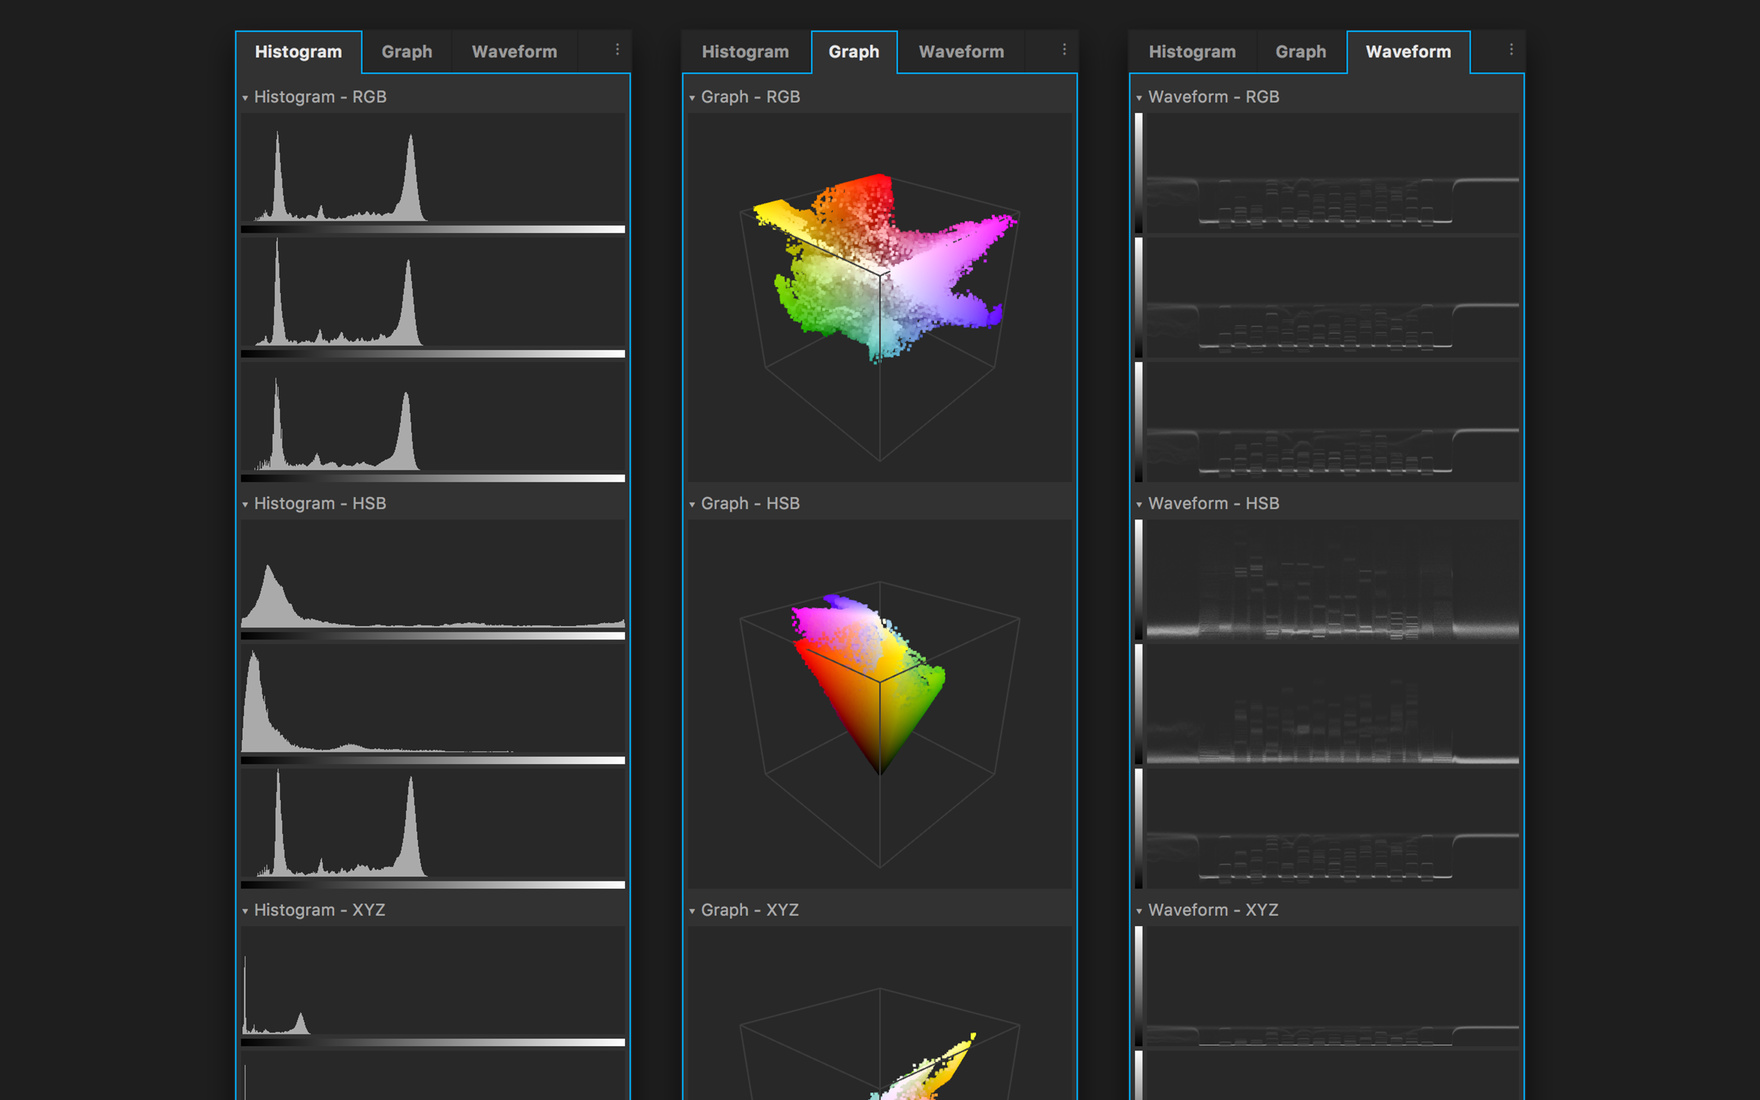Click the "Waveform - HSB" section title
1760x1100 pixels.
(1214, 503)
